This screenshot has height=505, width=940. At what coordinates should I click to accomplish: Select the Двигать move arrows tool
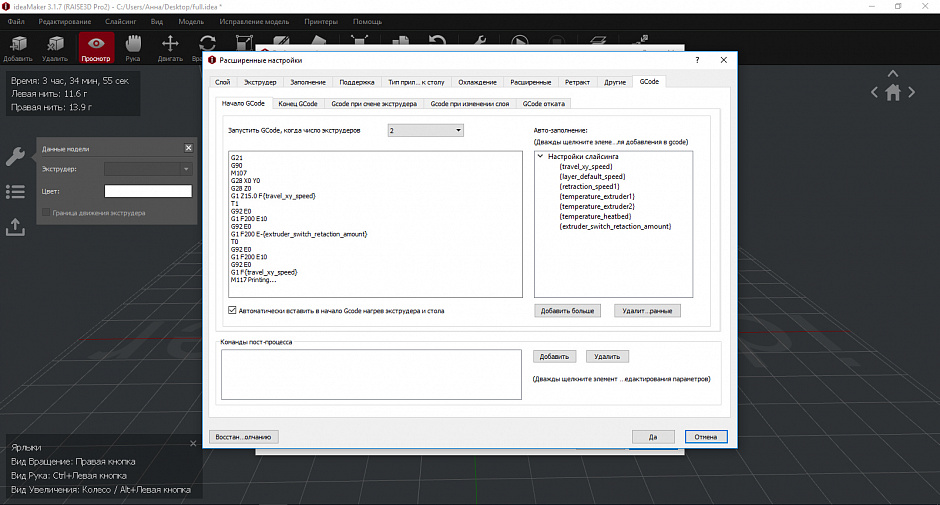170,48
